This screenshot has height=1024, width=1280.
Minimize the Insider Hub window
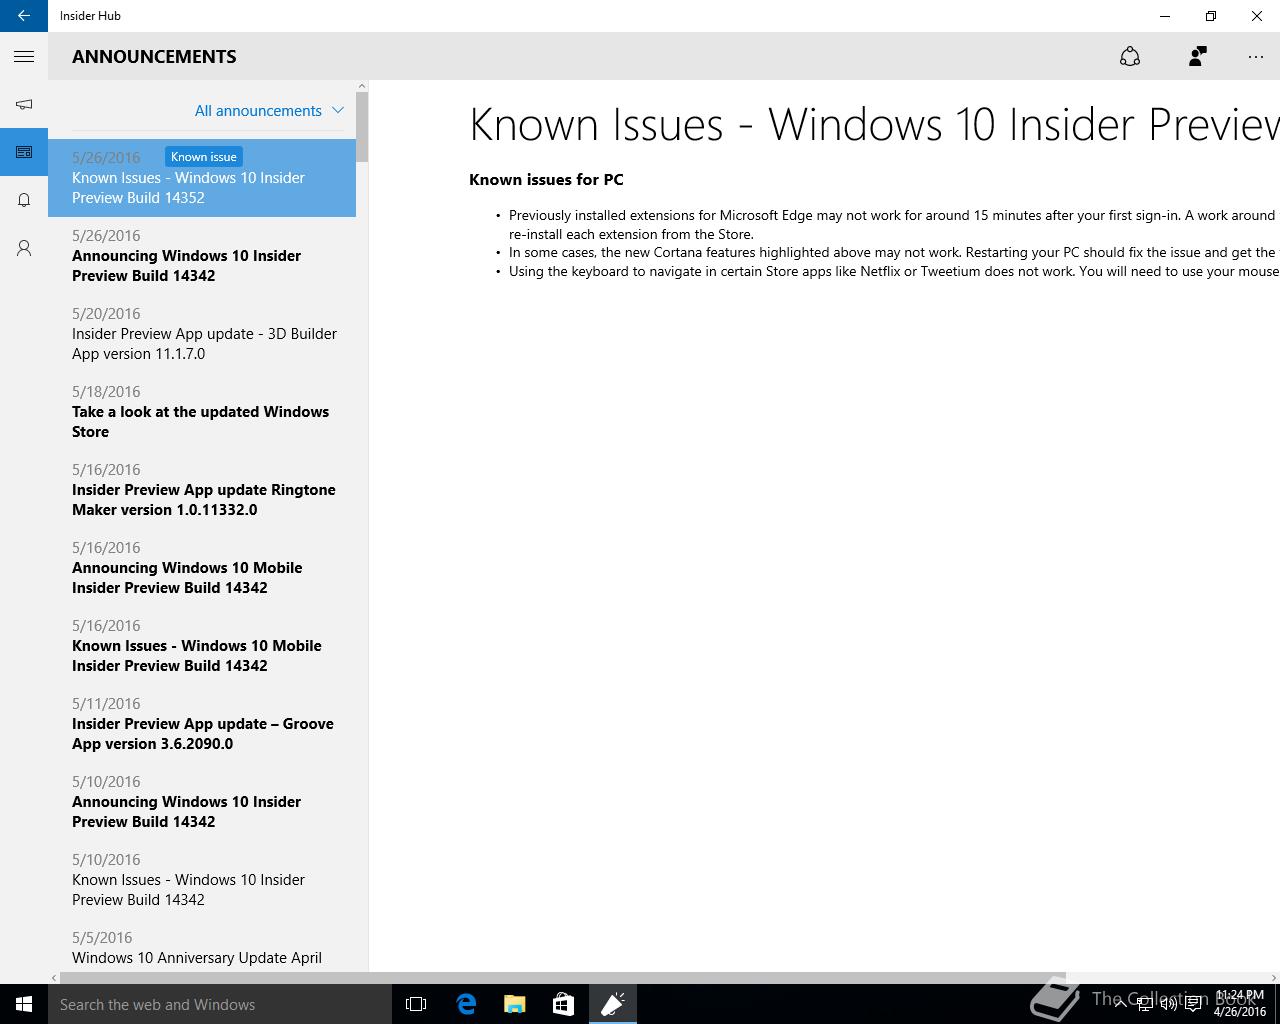[x=1165, y=16]
